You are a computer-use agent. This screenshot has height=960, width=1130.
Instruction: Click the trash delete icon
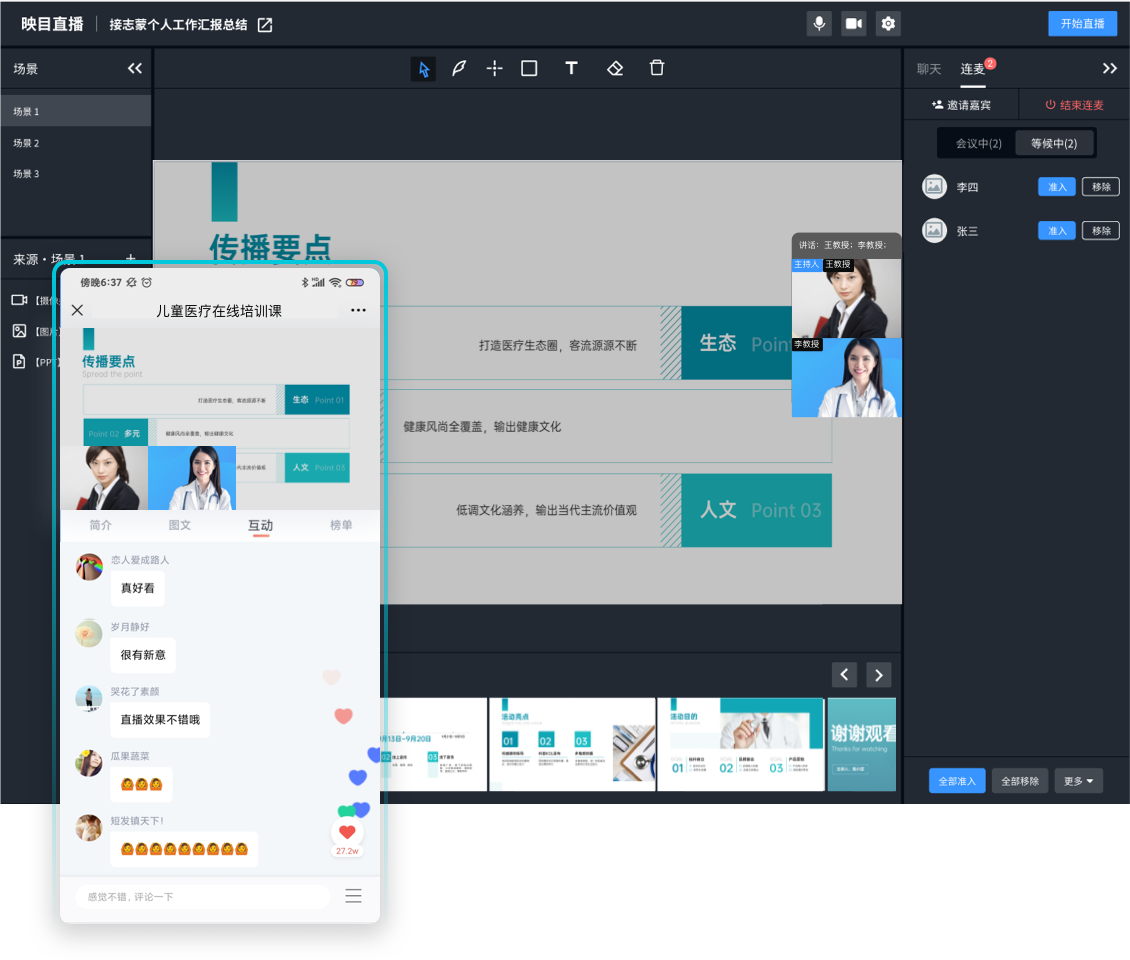(657, 69)
